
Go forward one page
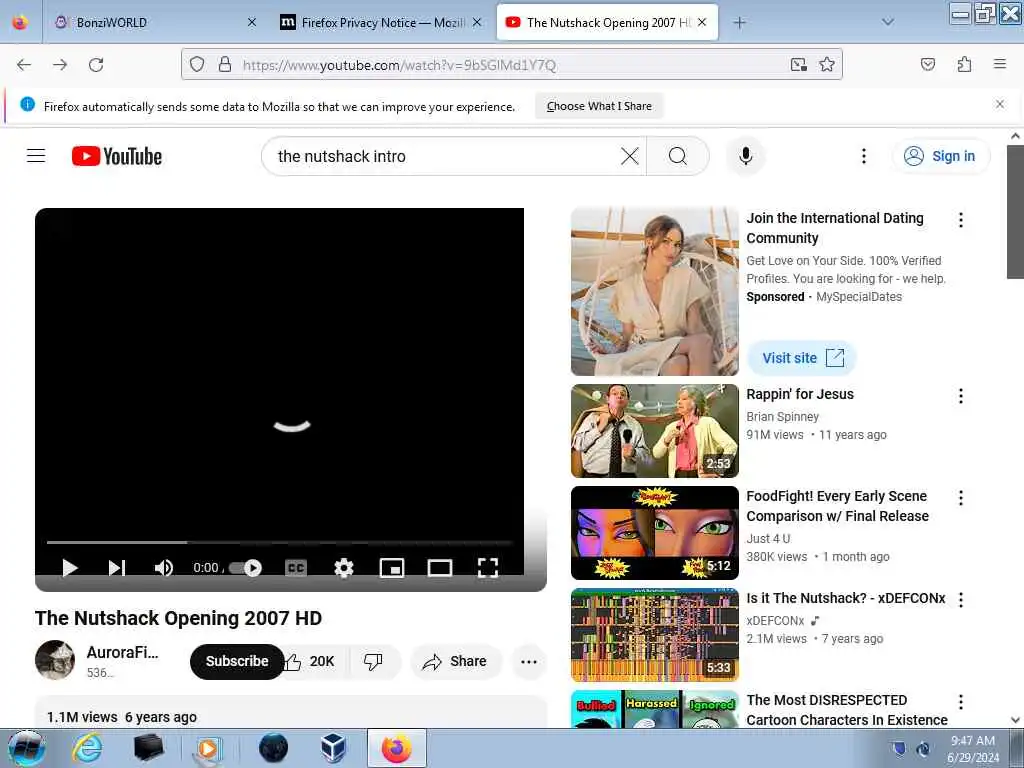[60, 65]
